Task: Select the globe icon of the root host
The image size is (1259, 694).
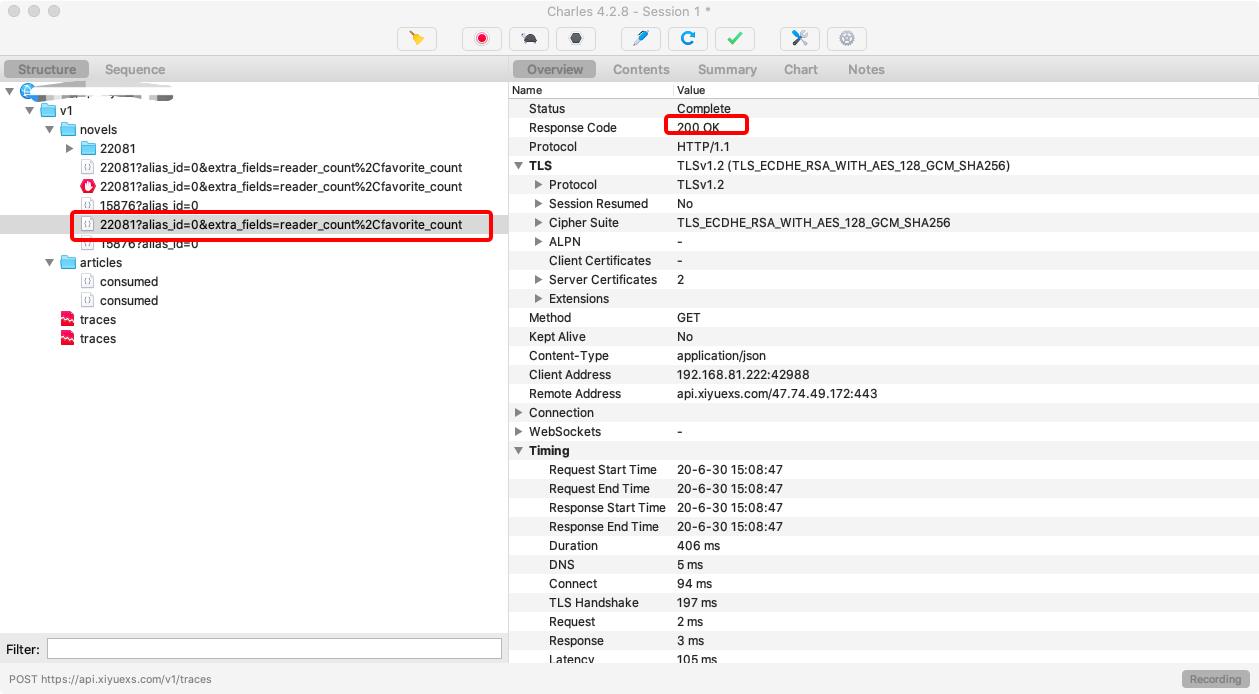Action: pyautogui.click(x=28, y=91)
